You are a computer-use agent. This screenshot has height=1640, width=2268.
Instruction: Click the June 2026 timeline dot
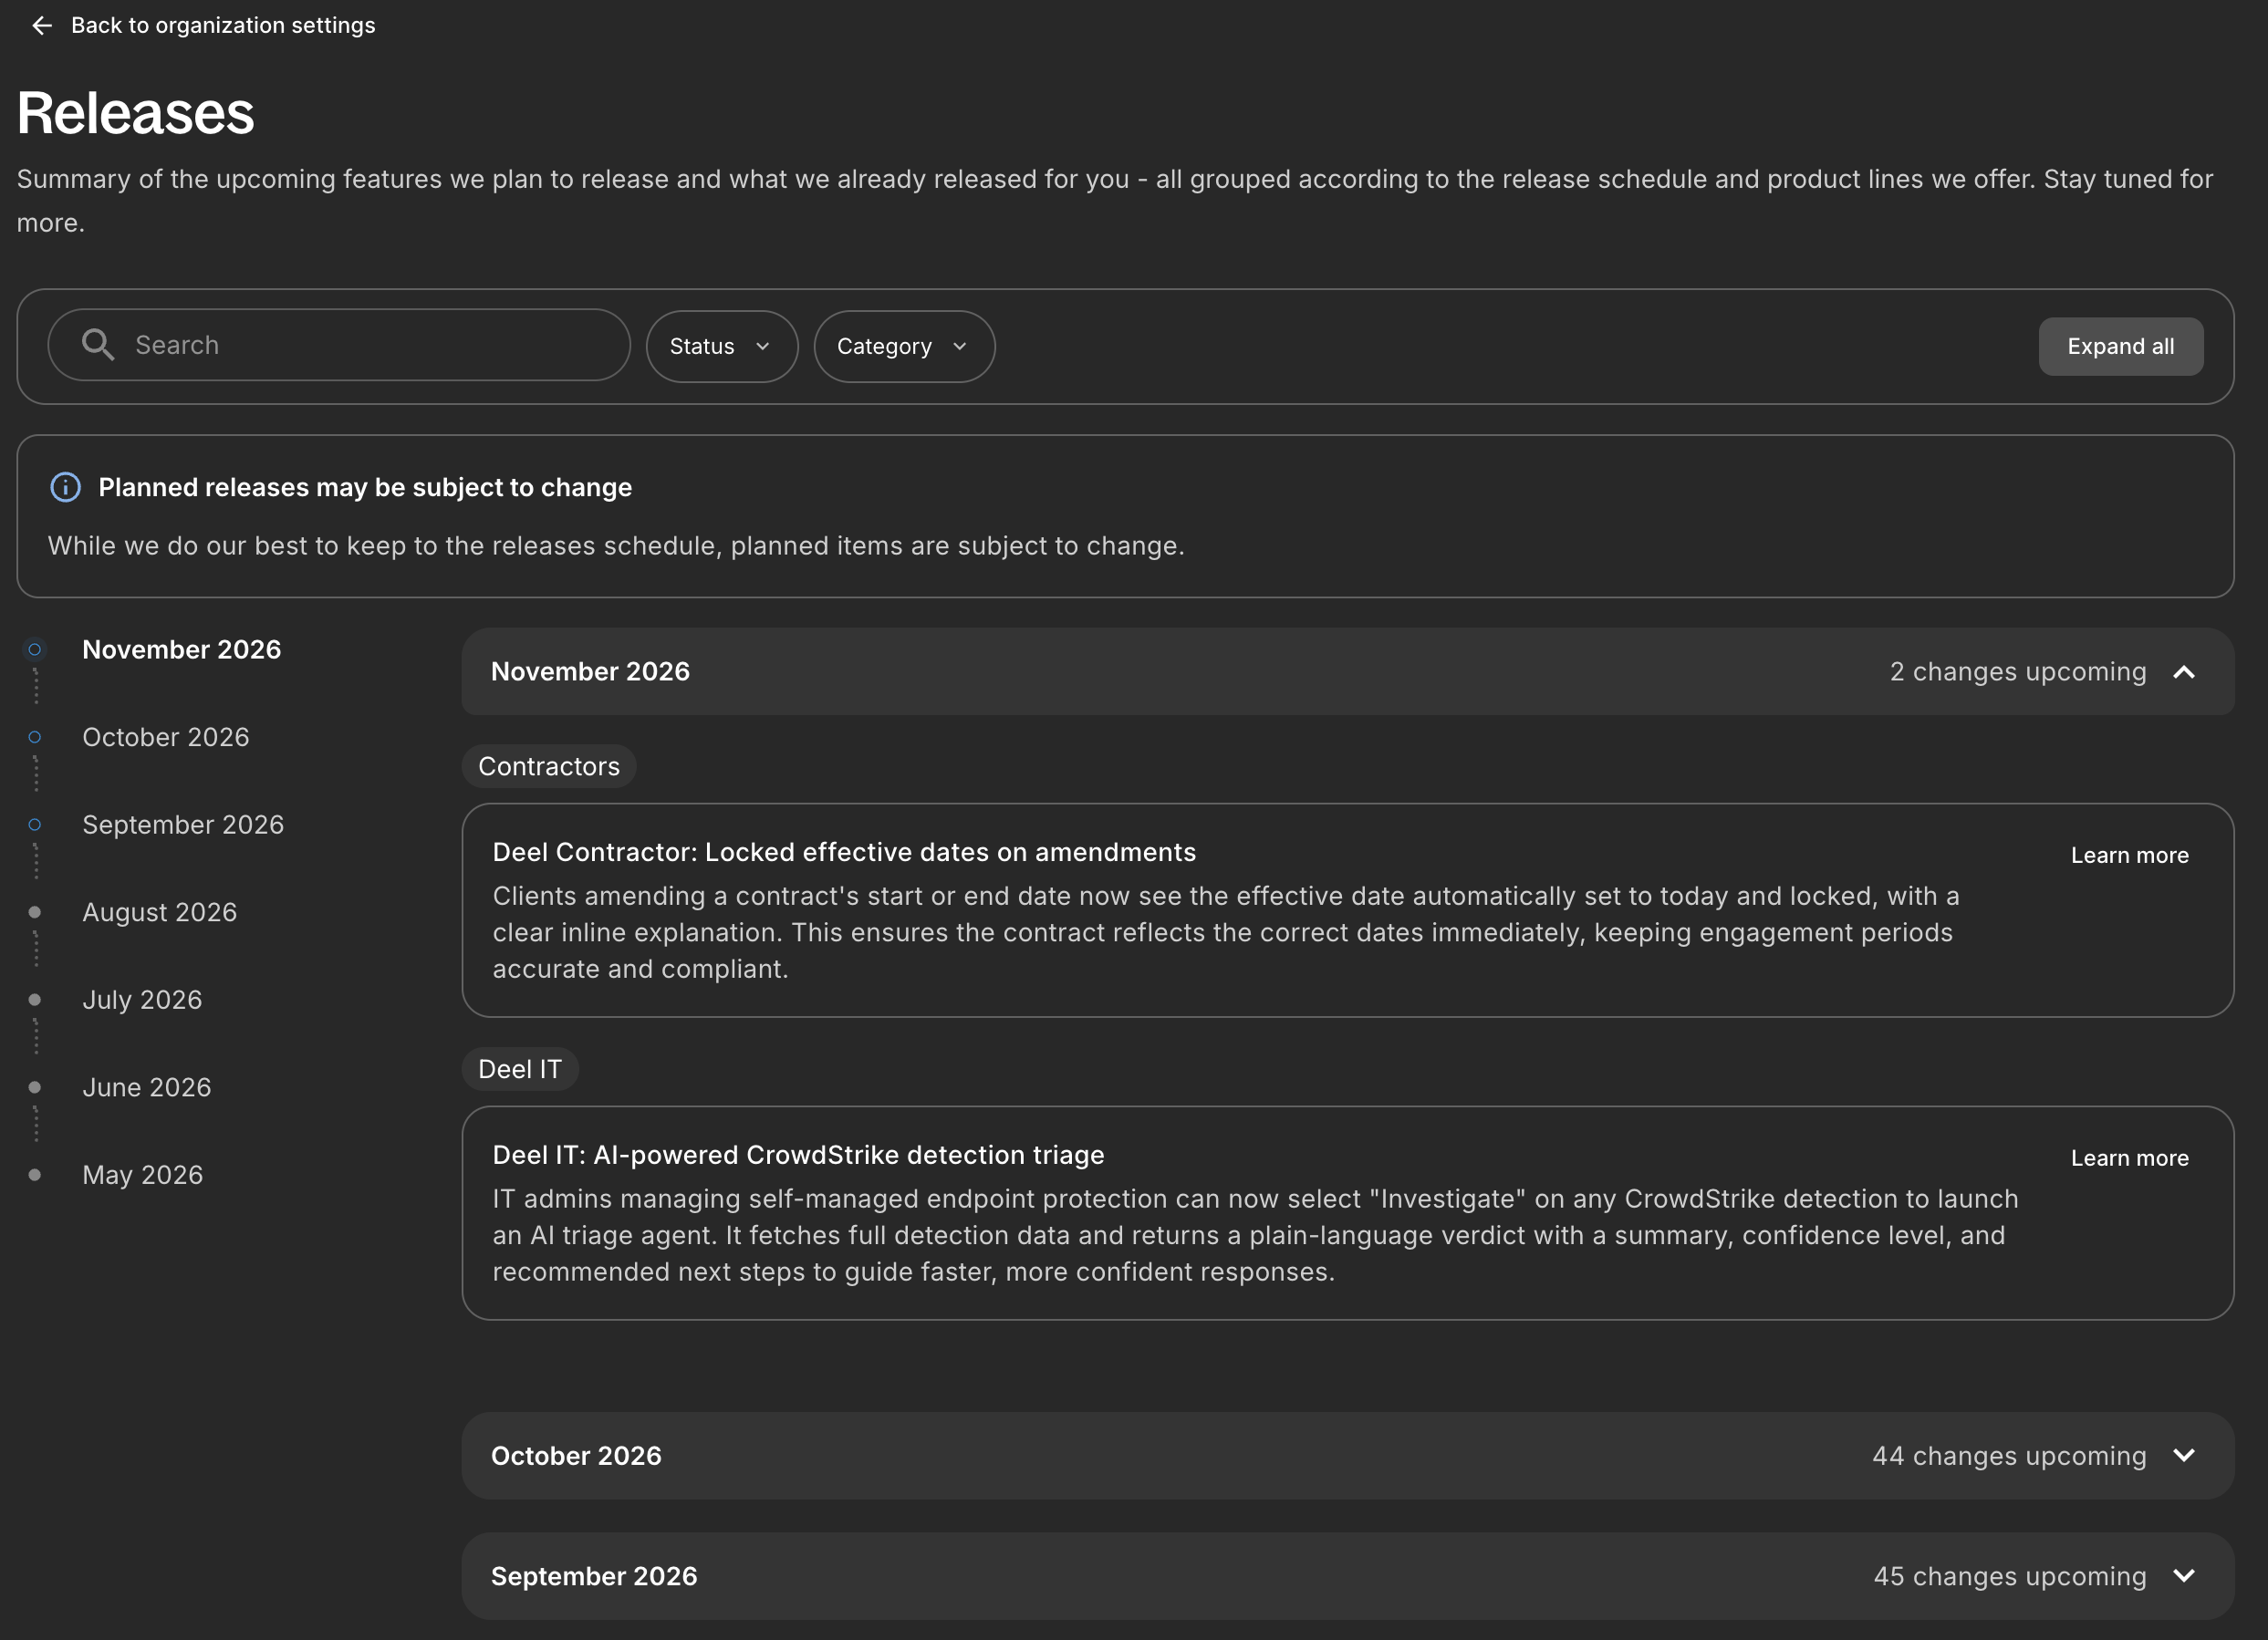(x=35, y=1087)
